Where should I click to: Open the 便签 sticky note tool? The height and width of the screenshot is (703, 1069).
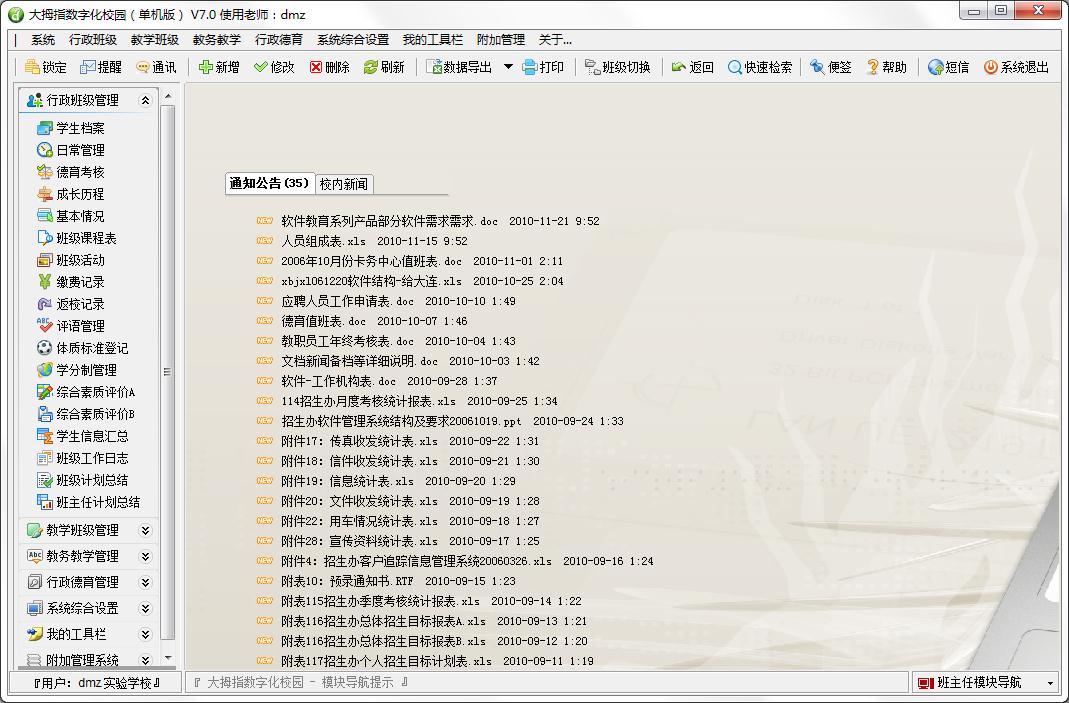pyautogui.click(x=830, y=67)
